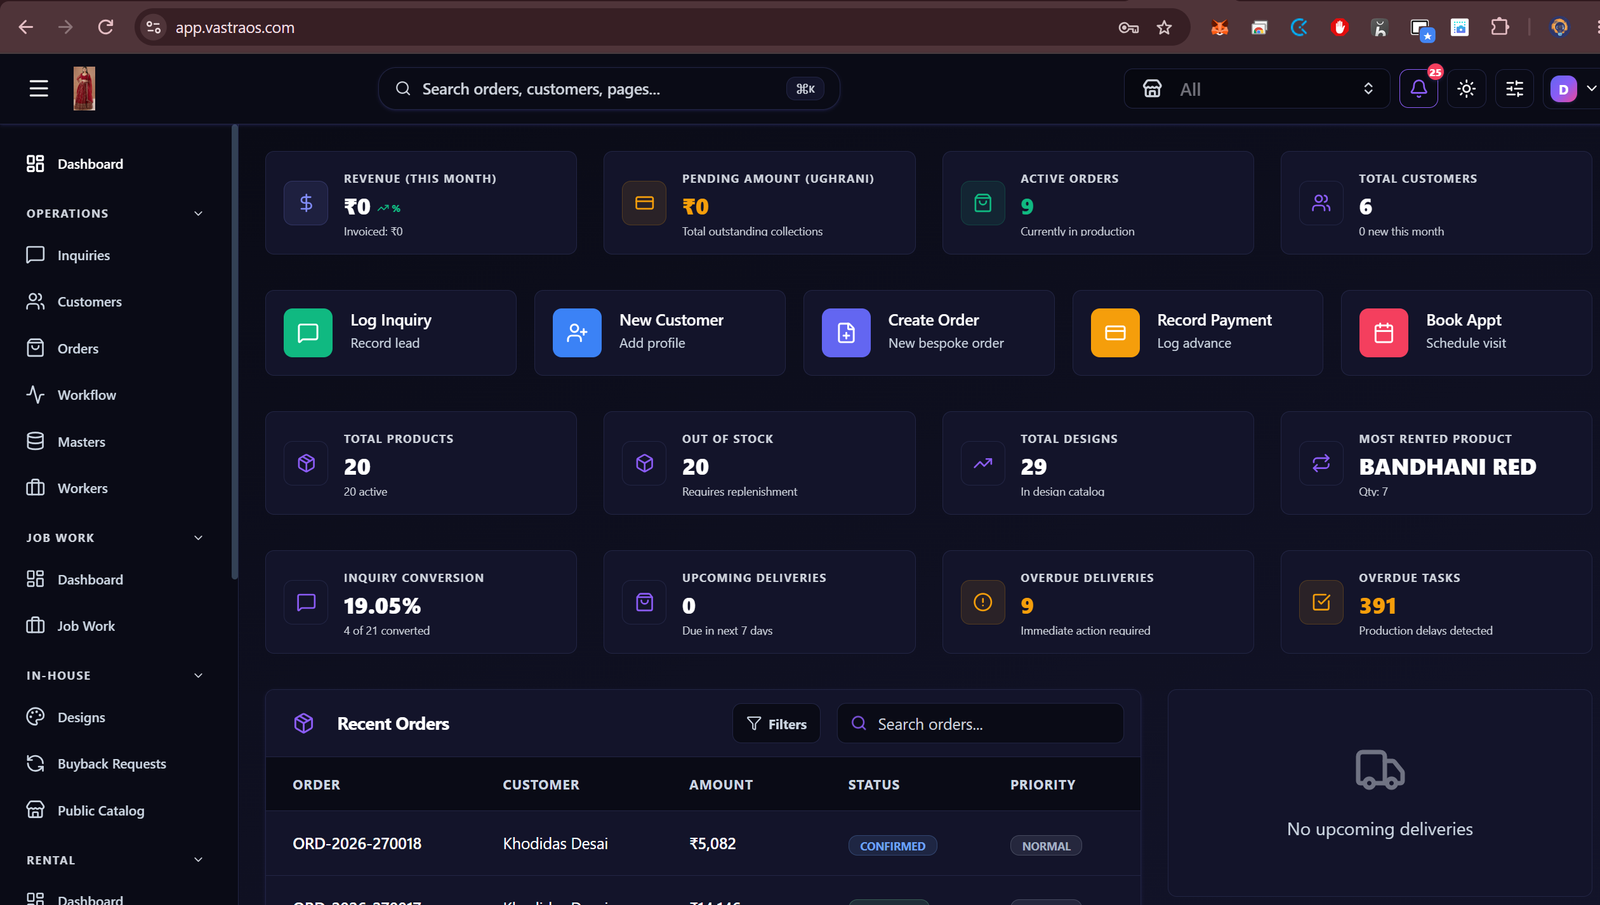Image resolution: width=1600 pixels, height=905 pixels.
Task: Select customer Khodidas Desai cell
Action: click(x=555, y=844)
